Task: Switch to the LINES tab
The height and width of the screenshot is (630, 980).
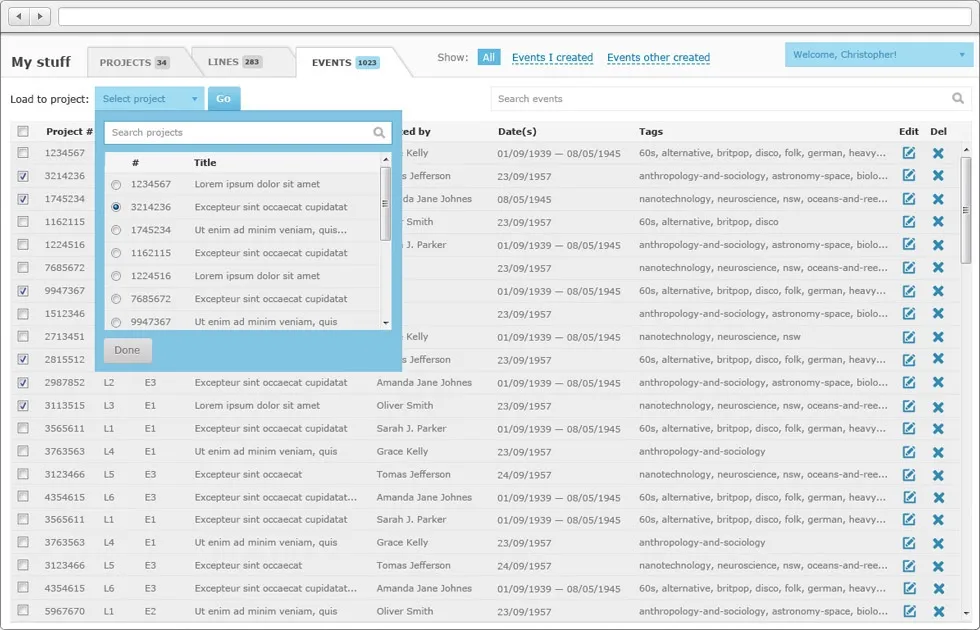Action: click(234, 62)
